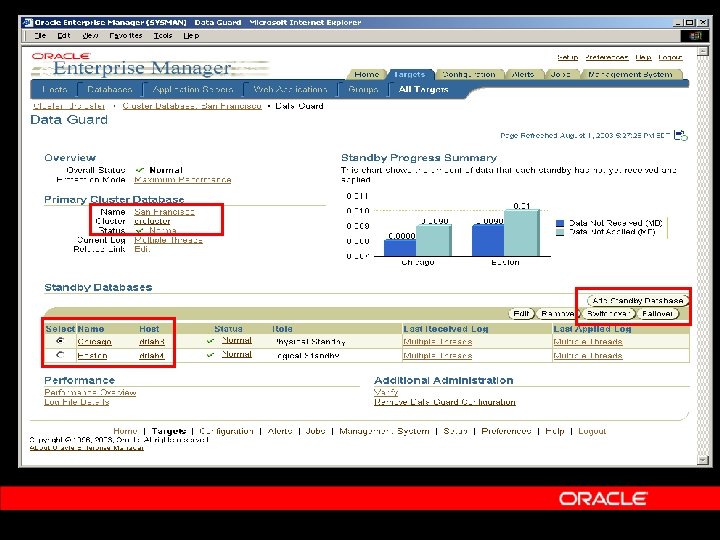Open the Maximum Performance protection mode link
Screen dimensions: 720x540
click(x=183, y=180)
